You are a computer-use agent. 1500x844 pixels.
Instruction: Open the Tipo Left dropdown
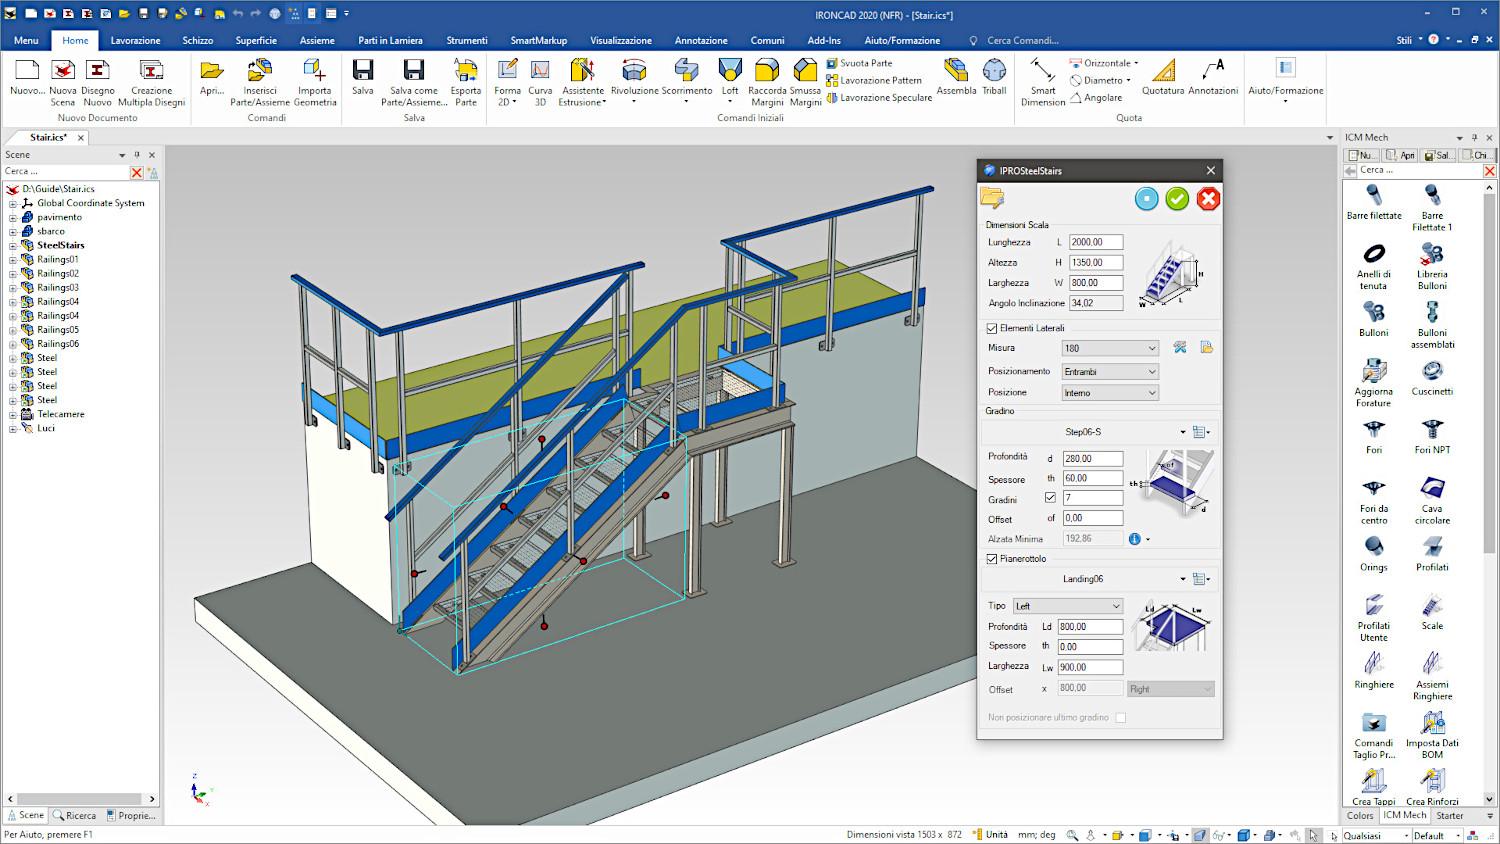[x=1067, y=606]
